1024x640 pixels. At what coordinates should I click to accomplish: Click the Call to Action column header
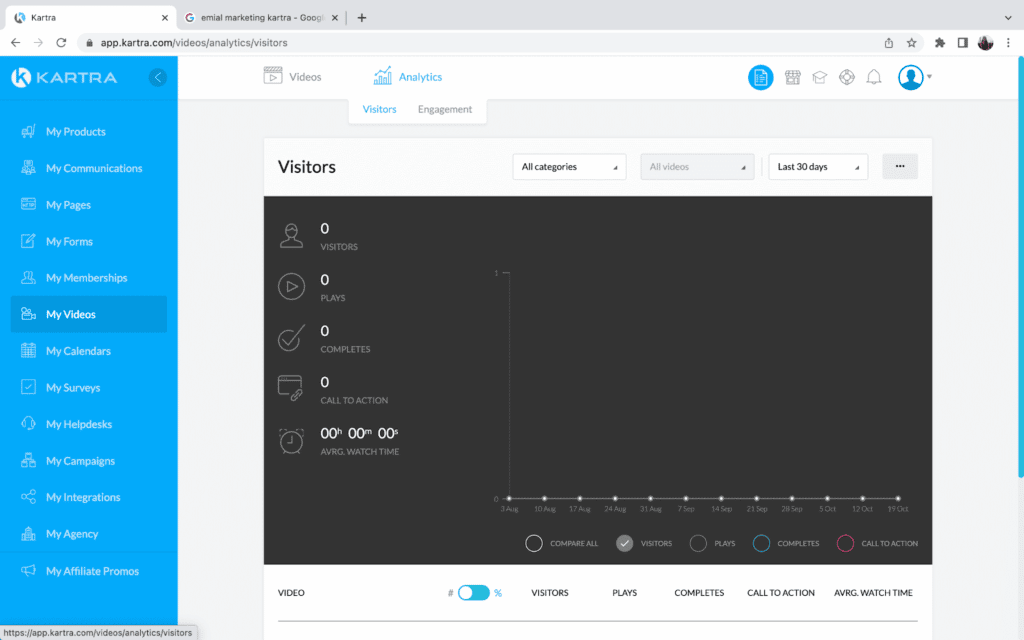781,593
